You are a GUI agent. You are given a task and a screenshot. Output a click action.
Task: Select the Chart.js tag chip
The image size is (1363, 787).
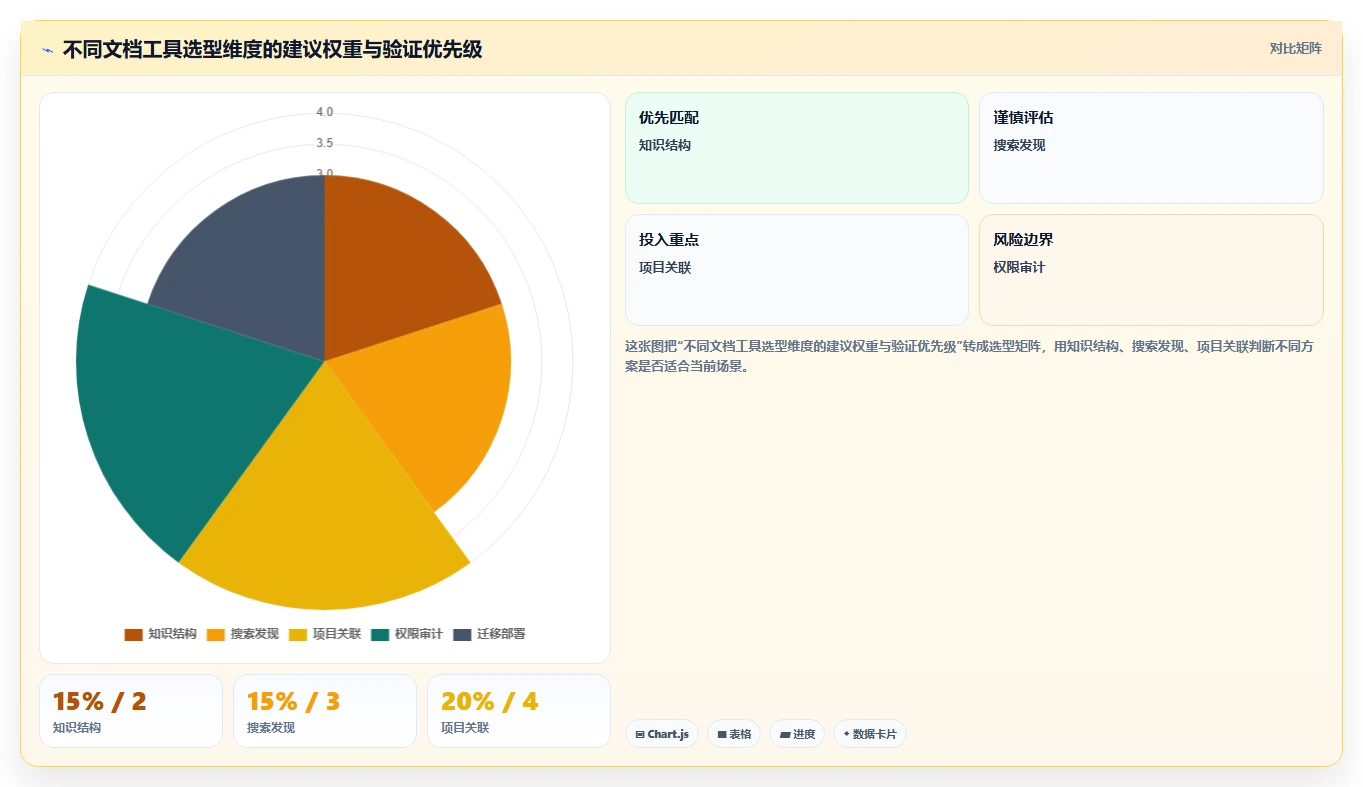click(662, 734)
